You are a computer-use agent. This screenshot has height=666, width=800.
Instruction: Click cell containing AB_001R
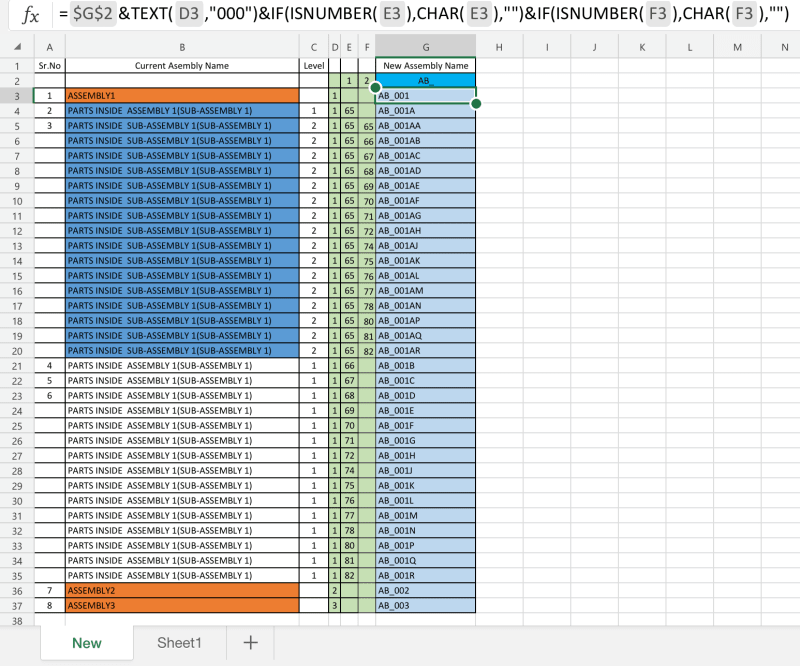point(426,575)
